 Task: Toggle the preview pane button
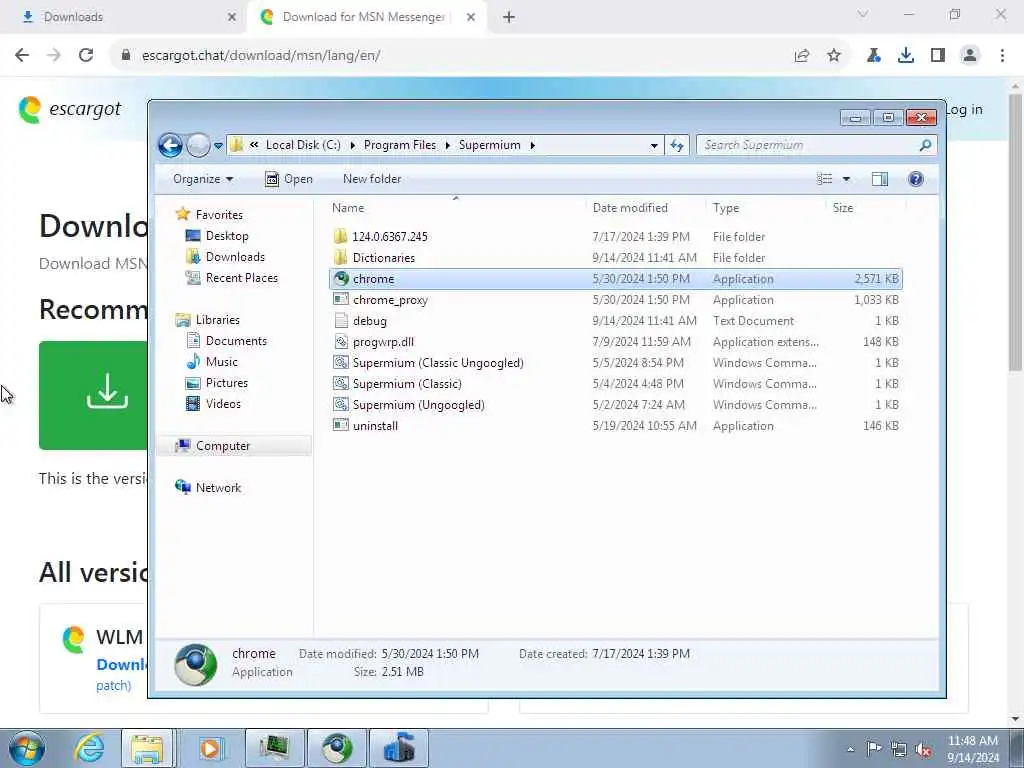coord(880,179)
